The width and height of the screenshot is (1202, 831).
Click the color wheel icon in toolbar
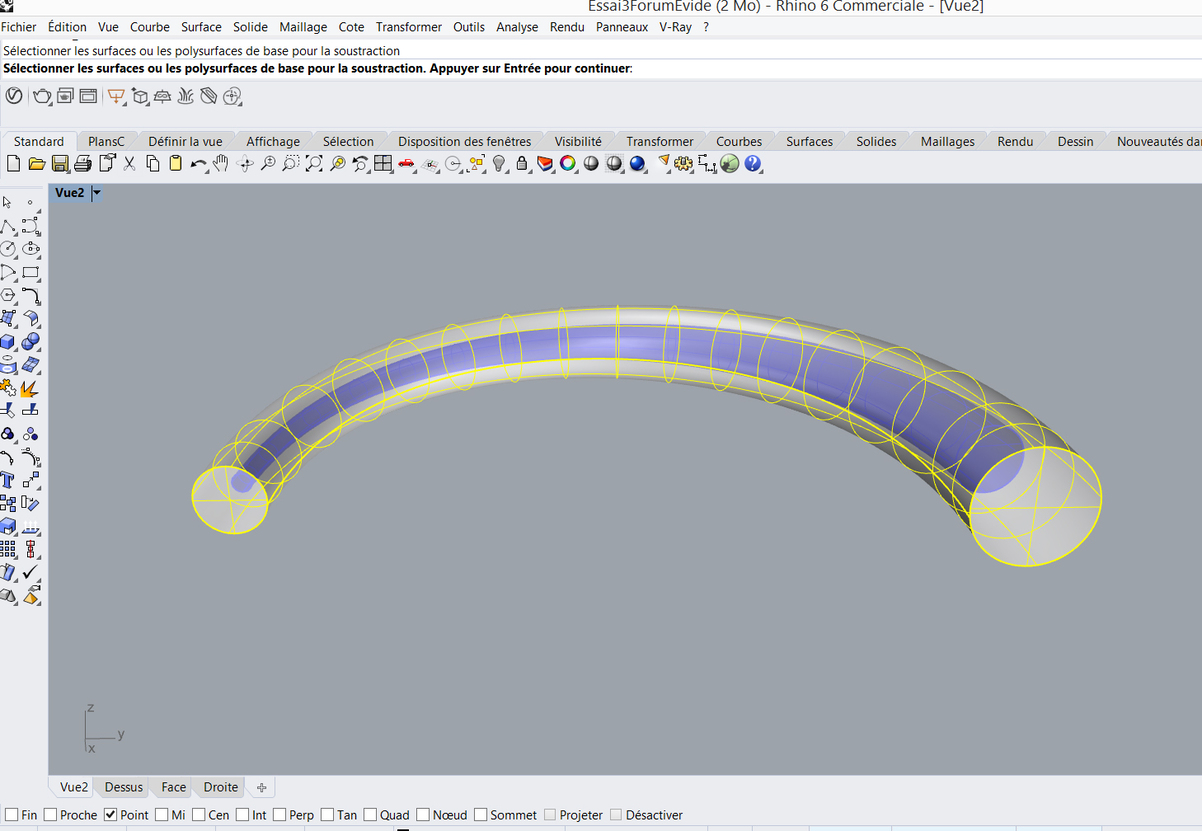click(x=568, y=164)
